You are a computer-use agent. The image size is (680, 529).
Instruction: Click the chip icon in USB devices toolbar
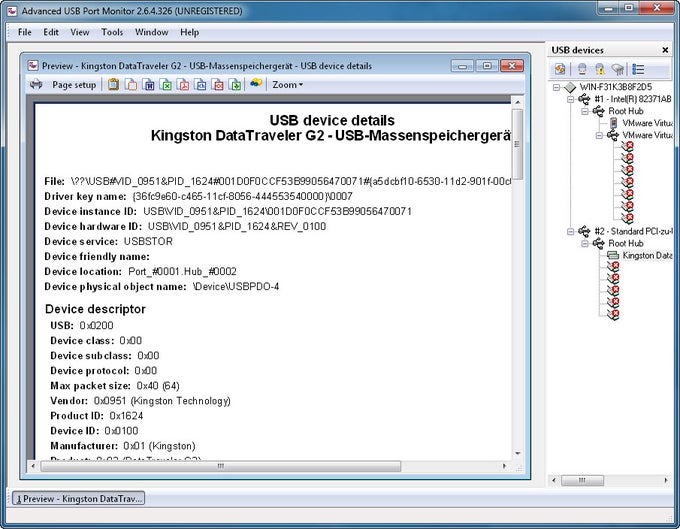tap(618, 69)
